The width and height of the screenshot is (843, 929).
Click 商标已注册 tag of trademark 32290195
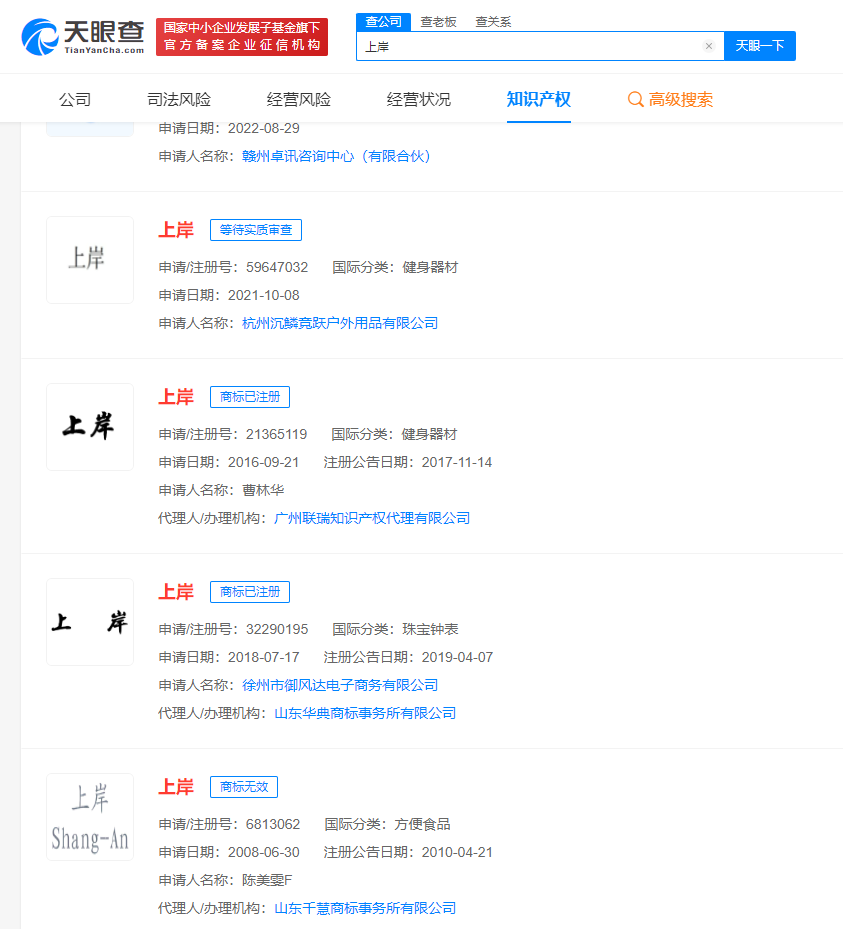click(x=250, y=592)
